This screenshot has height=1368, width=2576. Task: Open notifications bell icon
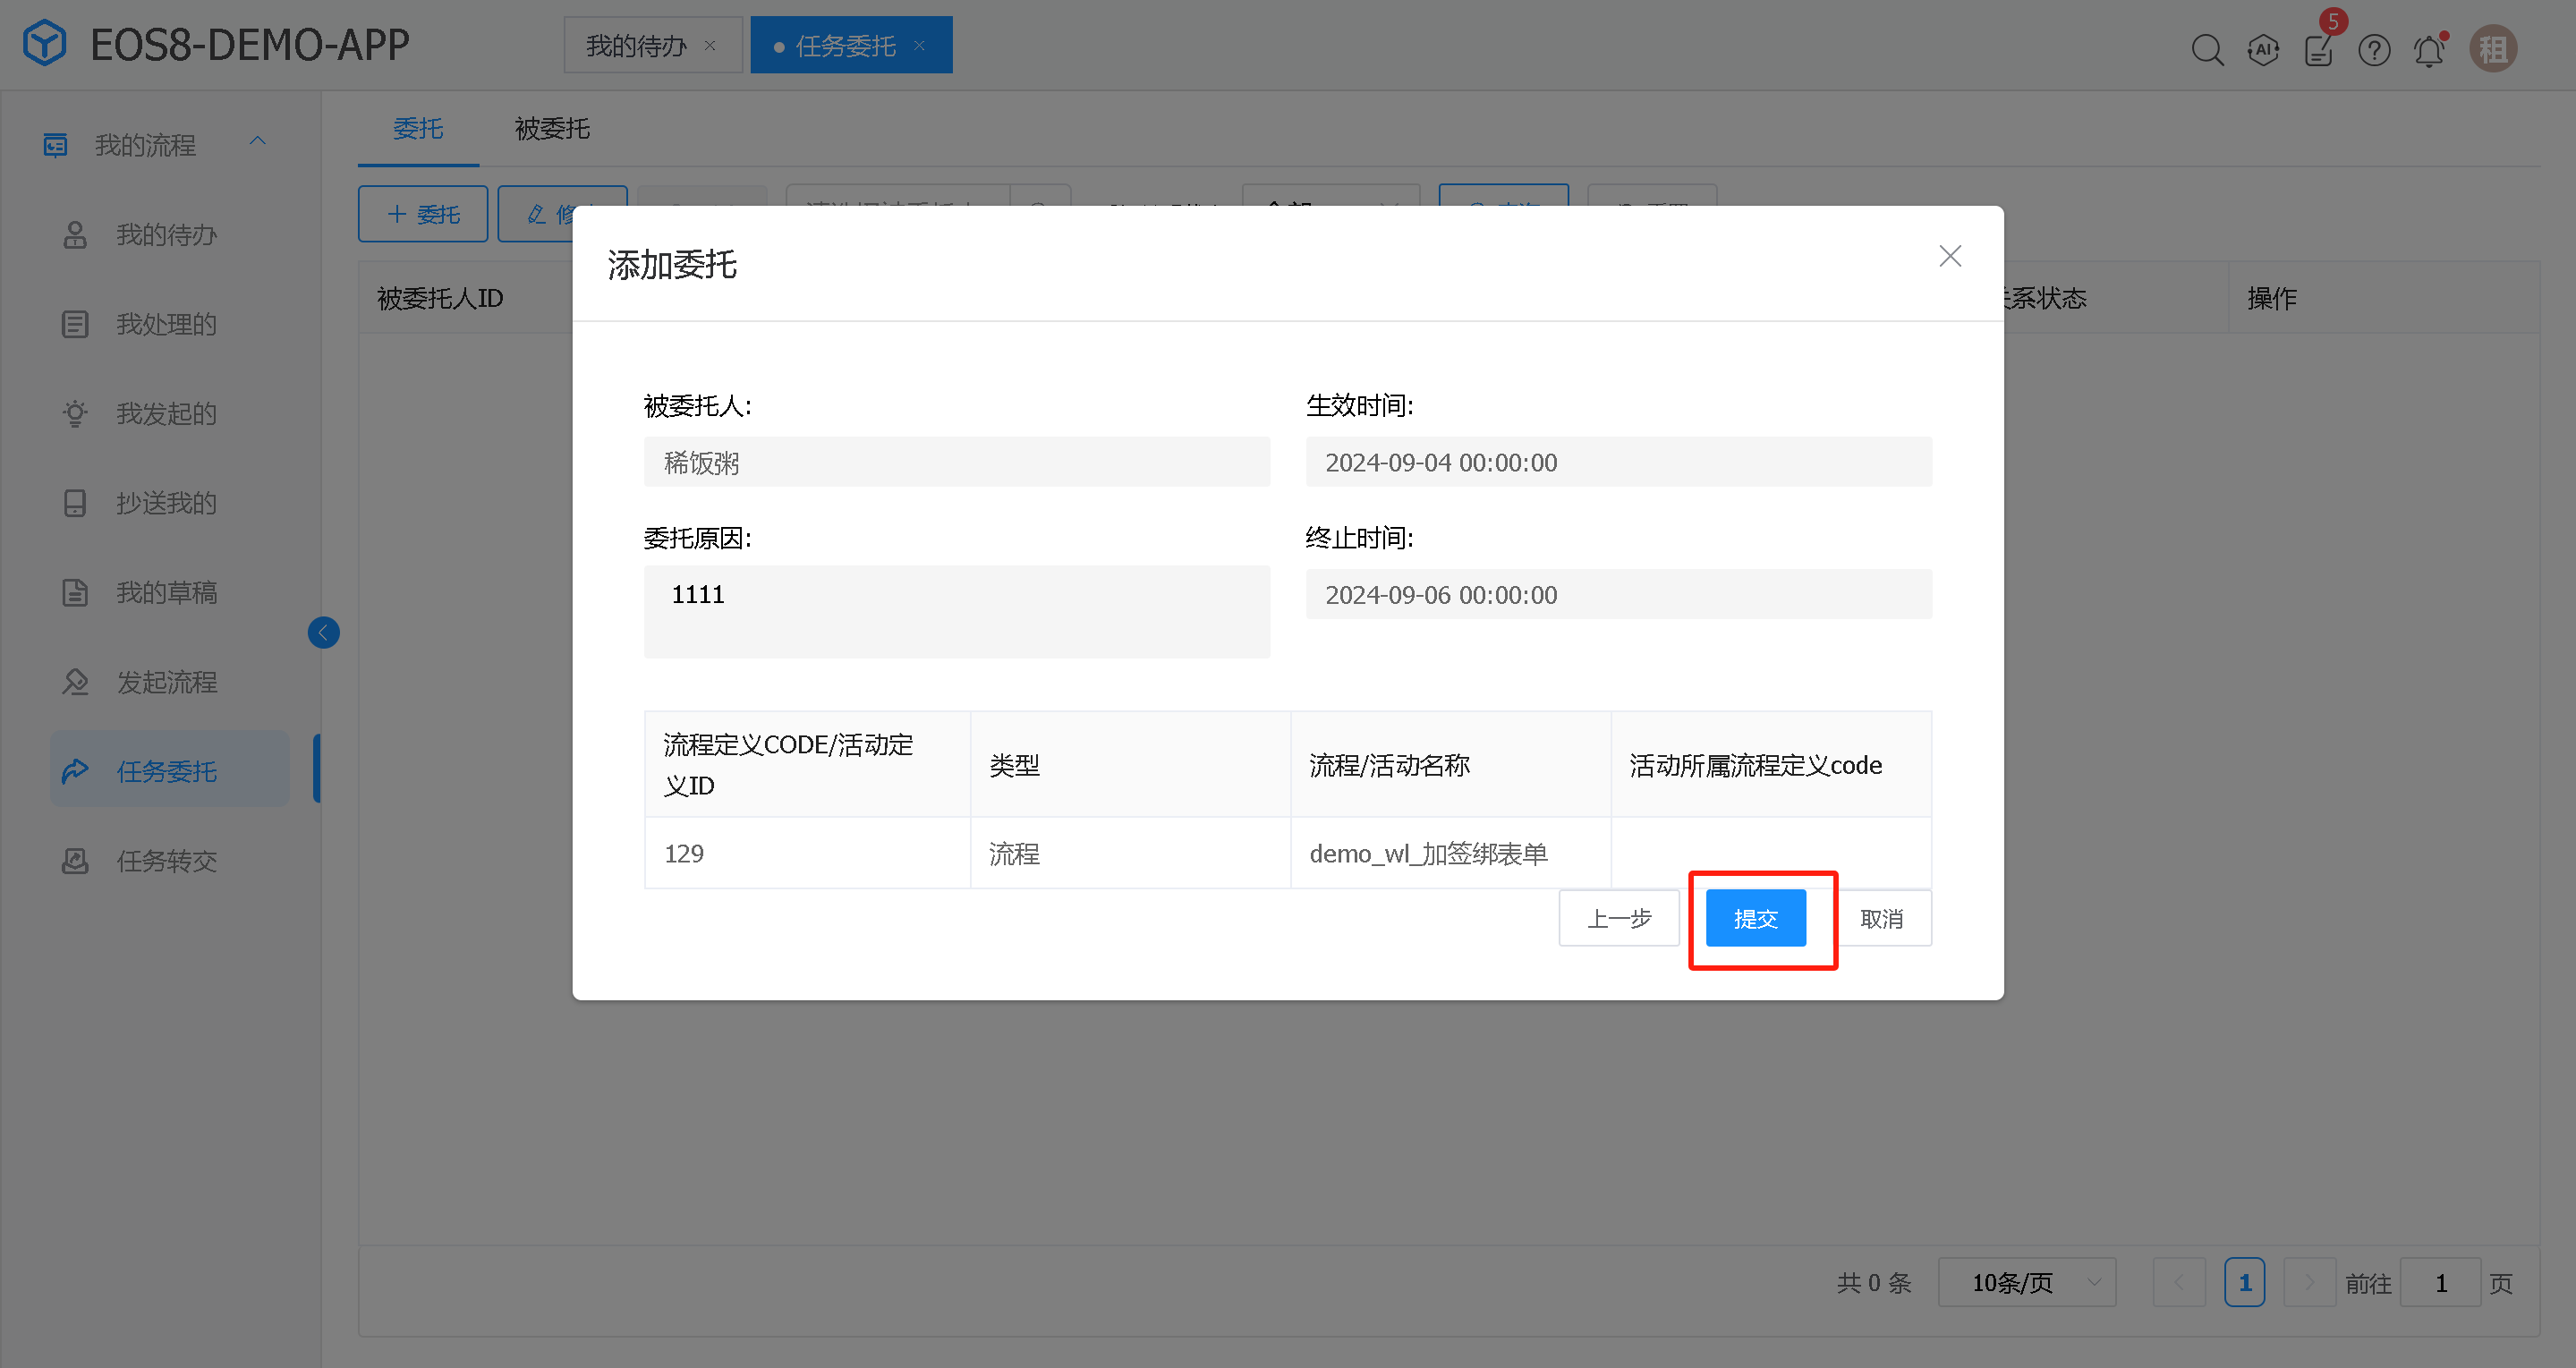point(2429,50)
